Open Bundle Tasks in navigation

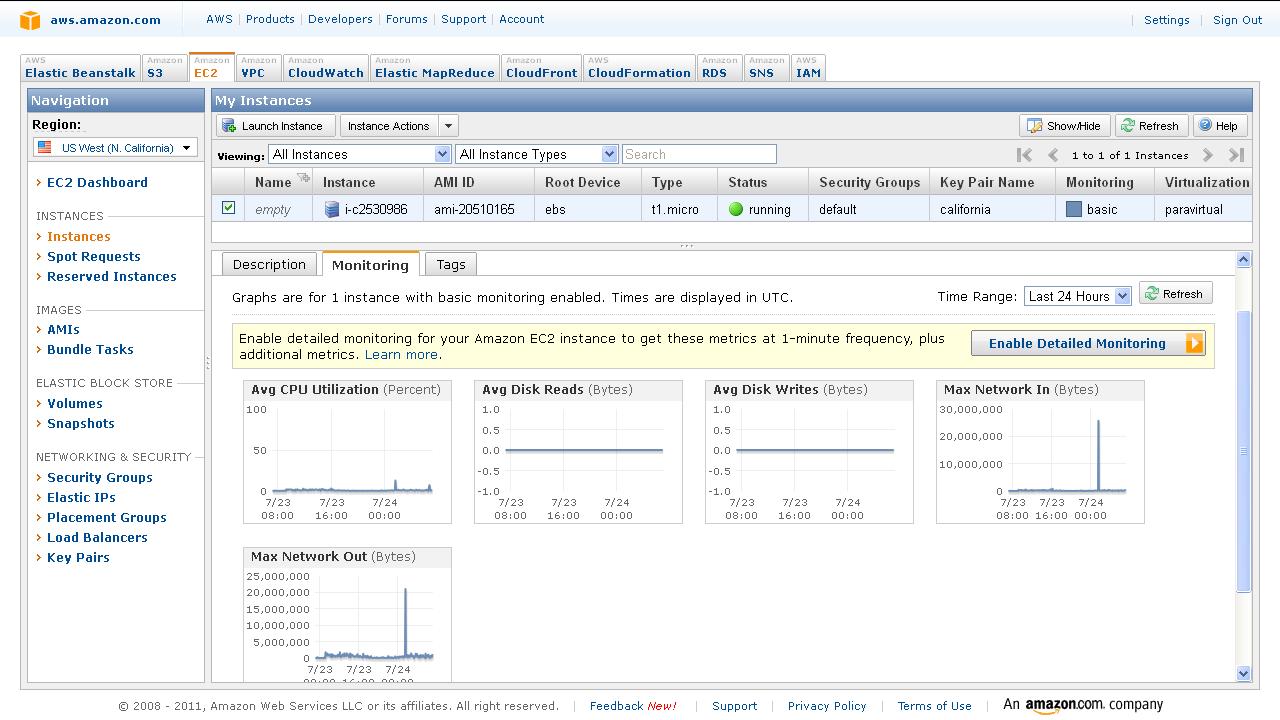pyautogui.click(x=90, y=349)
